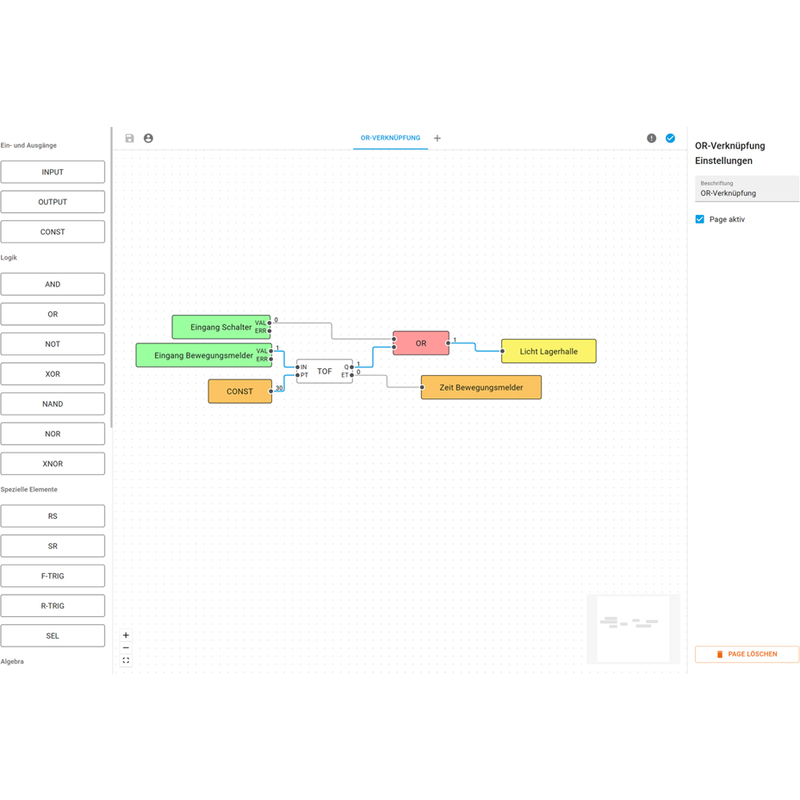Viewport: 800px width, 800px height.
Task: Open the user account icon
Action: pos(148,138)
